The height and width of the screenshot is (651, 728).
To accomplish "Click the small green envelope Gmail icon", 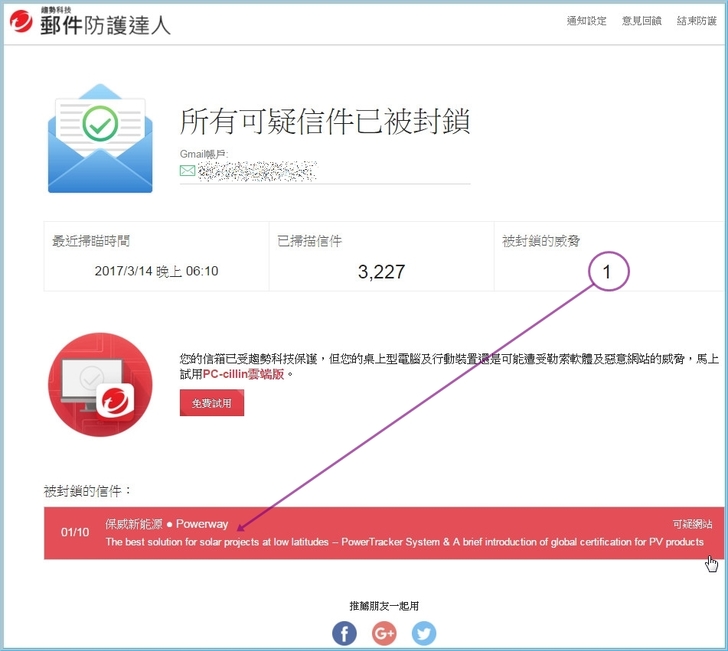I will click(187, 171).
